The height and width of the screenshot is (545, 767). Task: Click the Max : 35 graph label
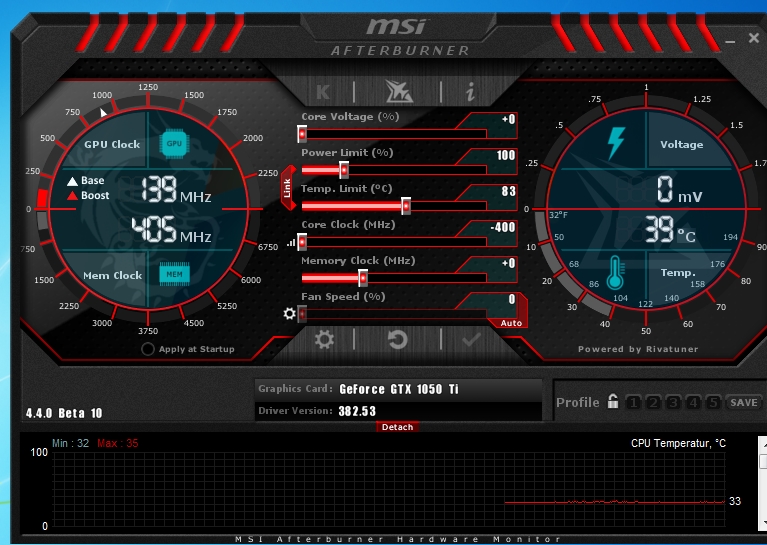pyautogui.click(x=117, y=443)
